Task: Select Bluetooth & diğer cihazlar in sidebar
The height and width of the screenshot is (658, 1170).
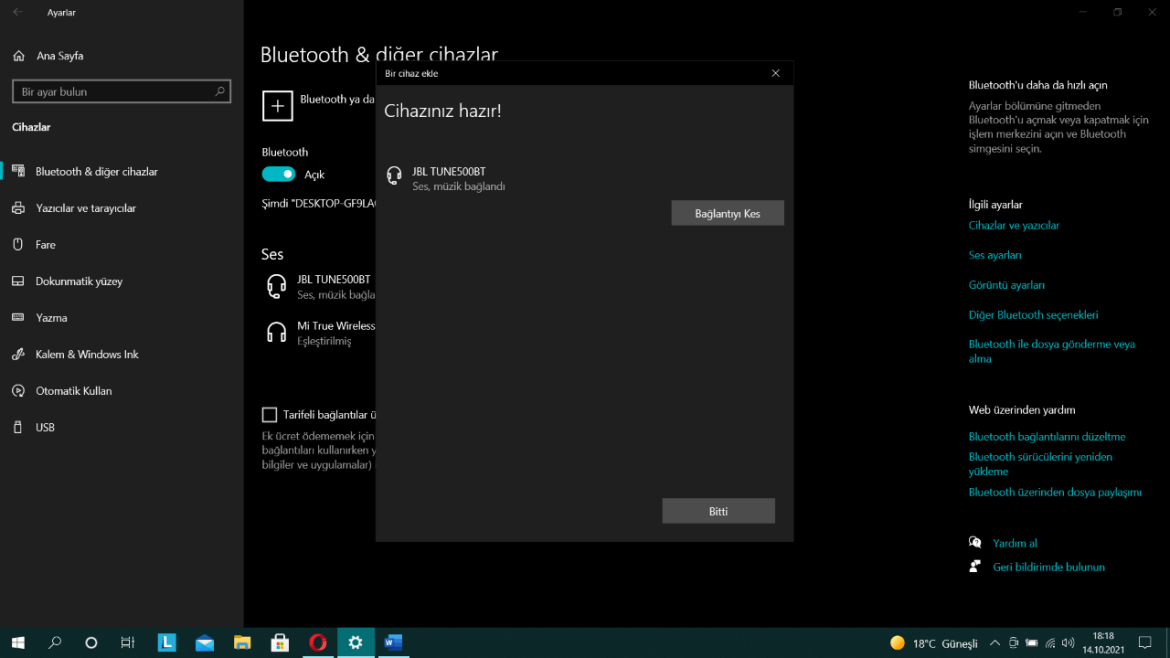Action: tap(20, 171)
